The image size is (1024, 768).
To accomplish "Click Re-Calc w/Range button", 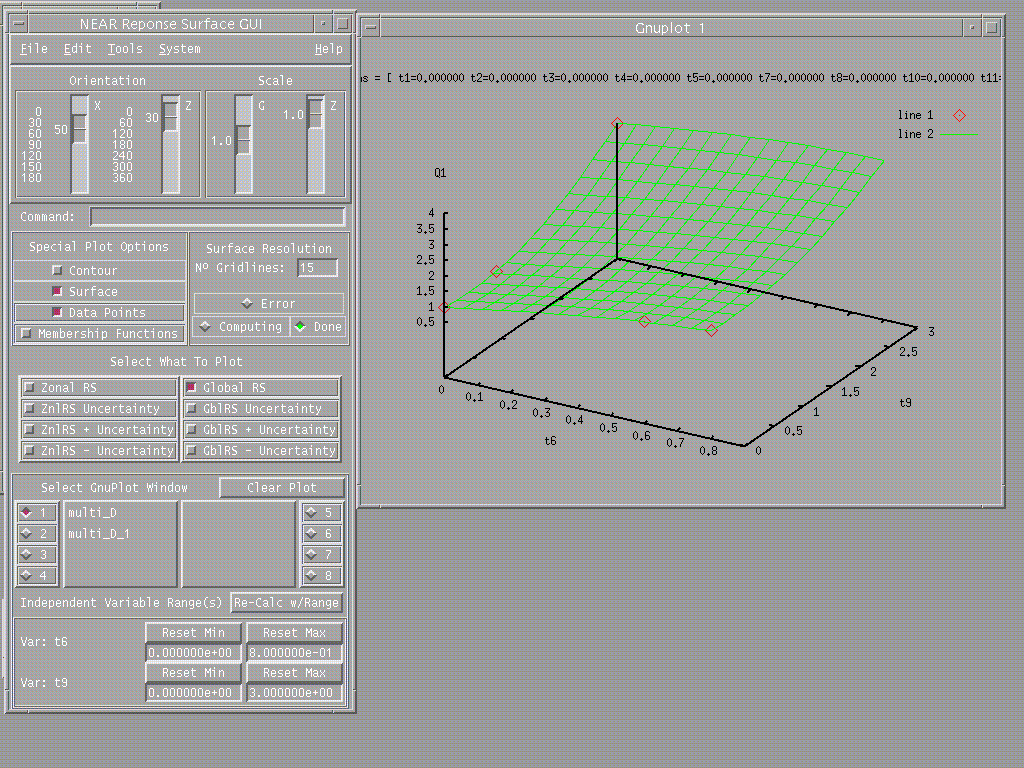I will click(x=287, y=603).
